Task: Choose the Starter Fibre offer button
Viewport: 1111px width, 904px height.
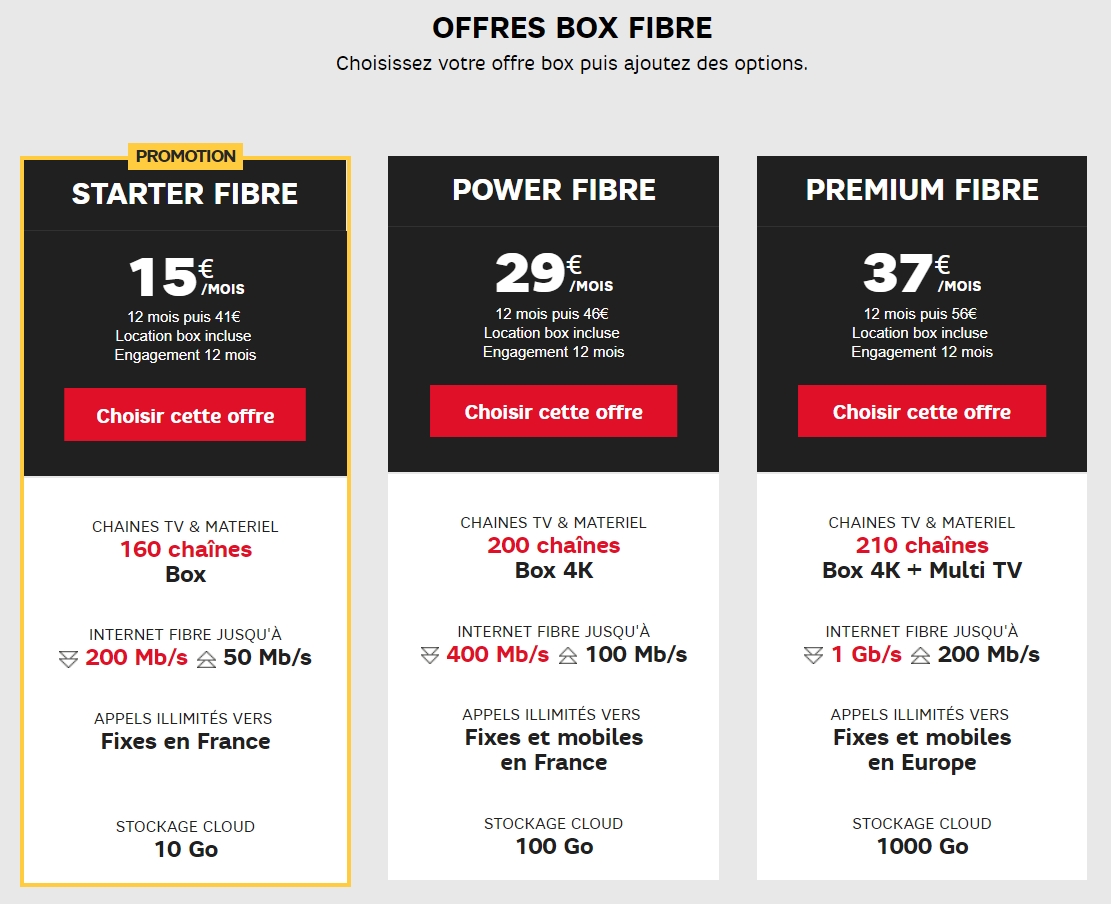Action: [x=185, y=414]
